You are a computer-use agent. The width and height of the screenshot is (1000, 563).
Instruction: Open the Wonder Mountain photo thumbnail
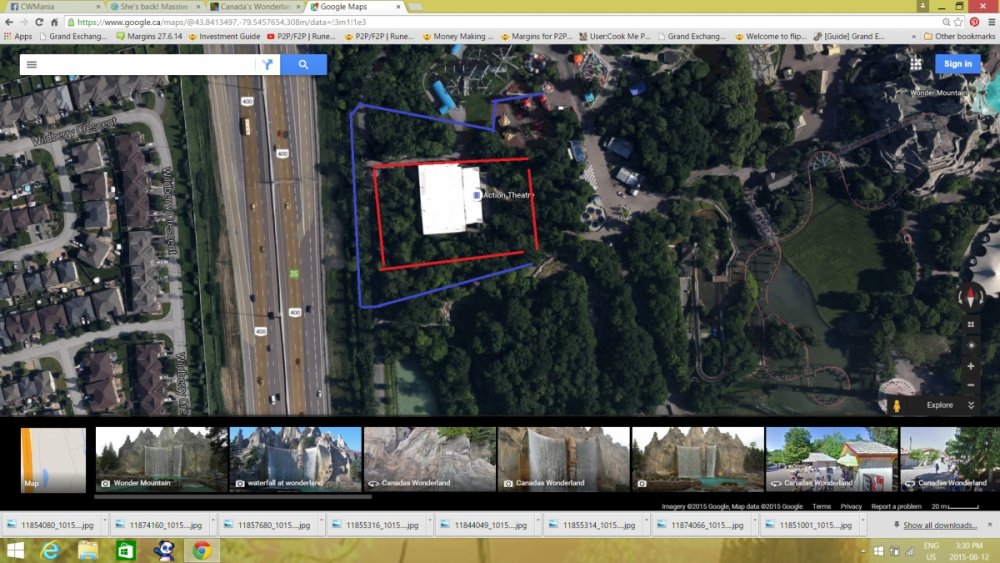[x=161, y=458]
